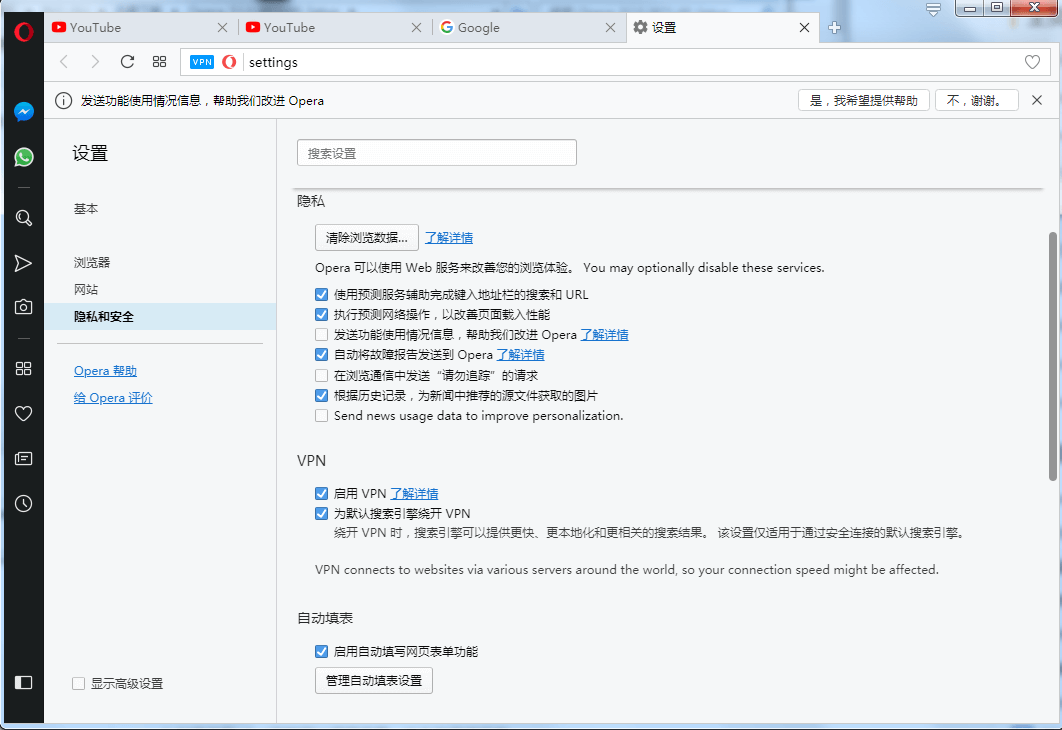This screenshot has width=1062, height=730.
Task: Open Speed Dial from the sidebar grid icon
Action: tap(24, 368)
